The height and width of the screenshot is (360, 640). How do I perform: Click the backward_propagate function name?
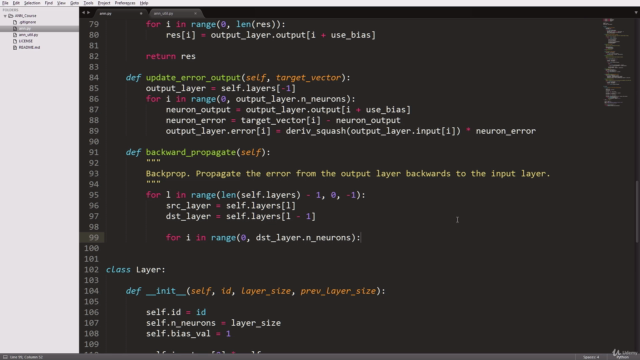[x=191, y=152]
